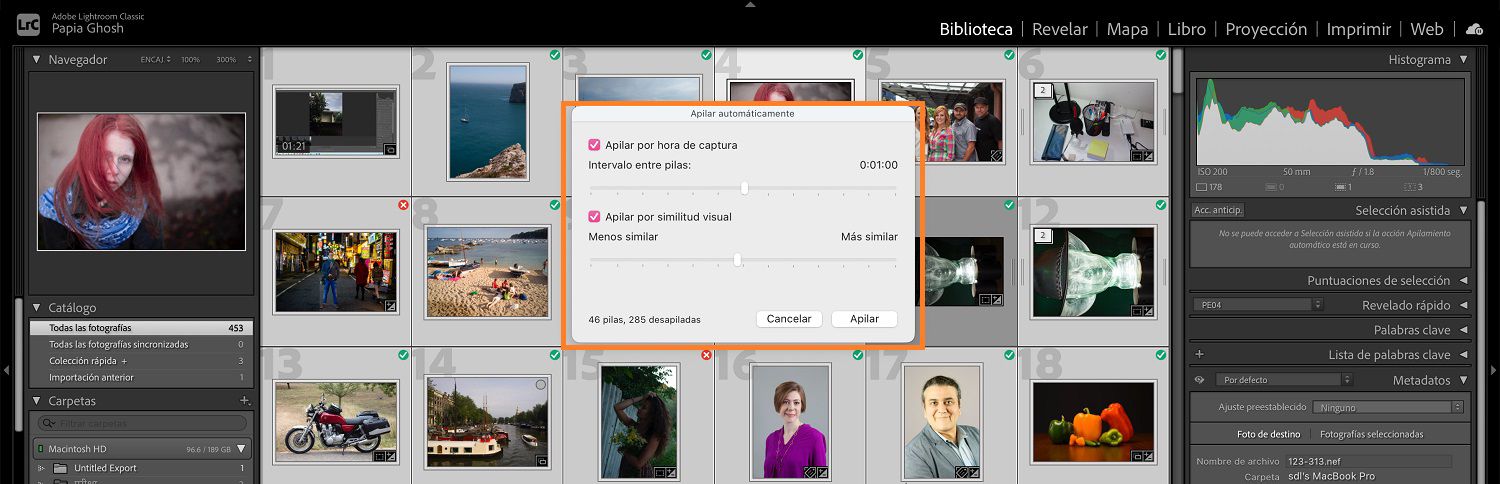Select the 'Fotografías seleccionadas' tab

1371,434
